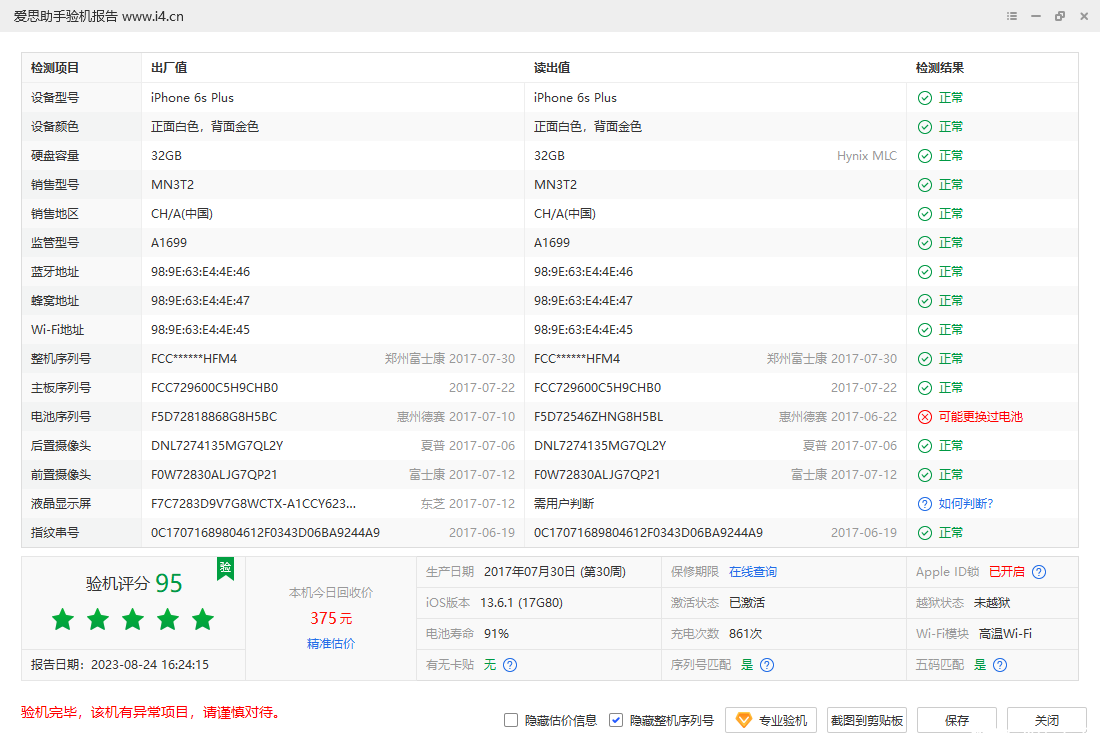Restore the window using the title bar button

(1060, 16)
